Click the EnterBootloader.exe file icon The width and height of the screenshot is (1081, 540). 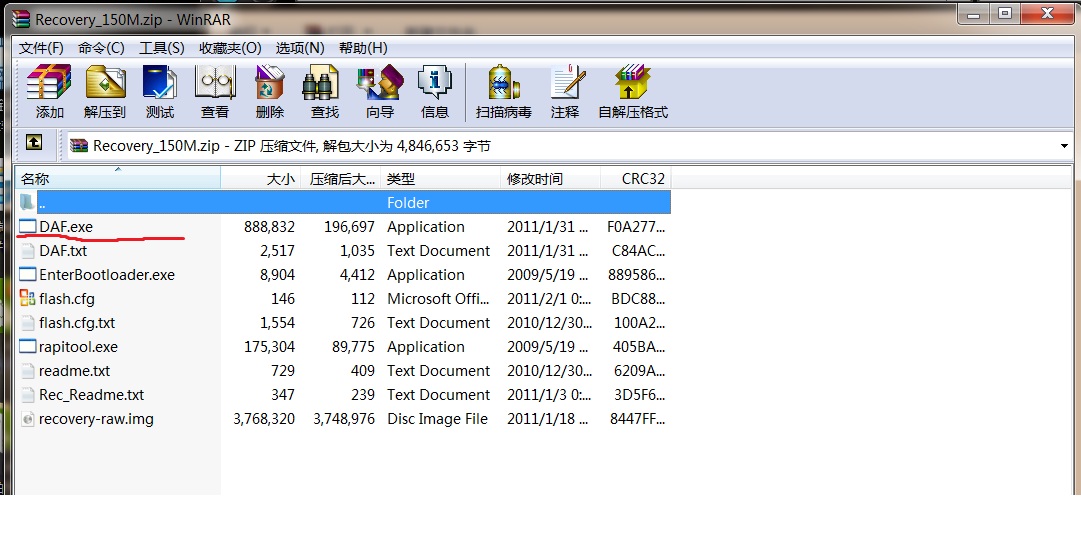point(27,274)
